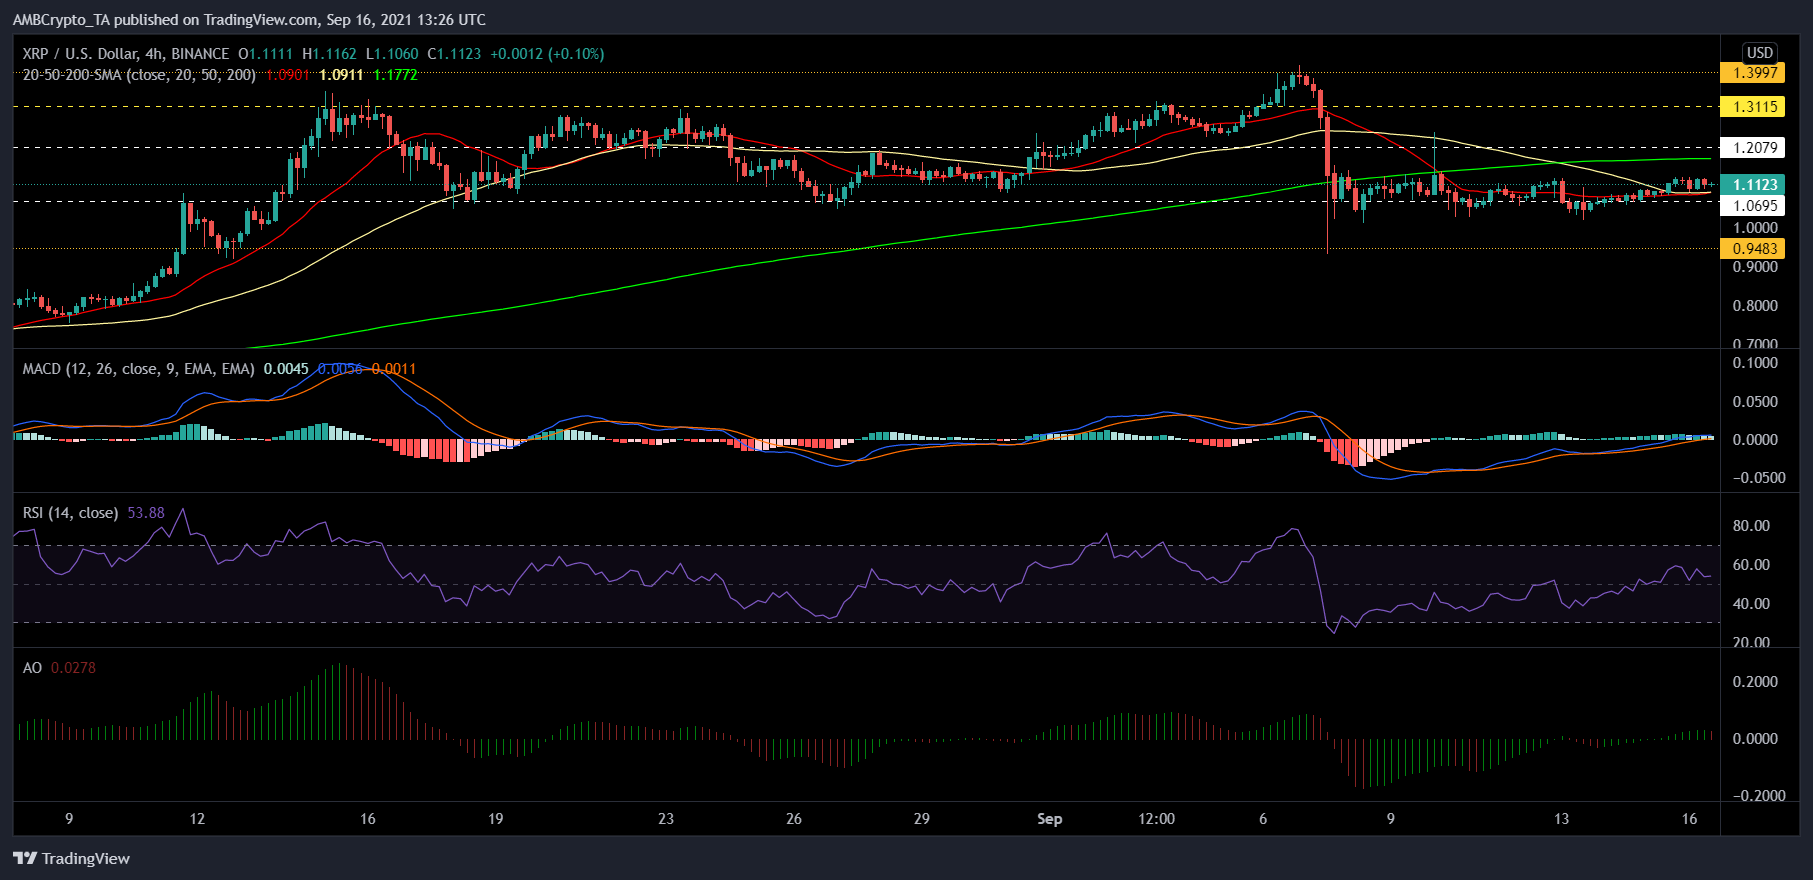The width and height of the screenshot is (1813, 880).
Task: Click the MACD -0.0500 axis label
Action: pos(1759,478)
